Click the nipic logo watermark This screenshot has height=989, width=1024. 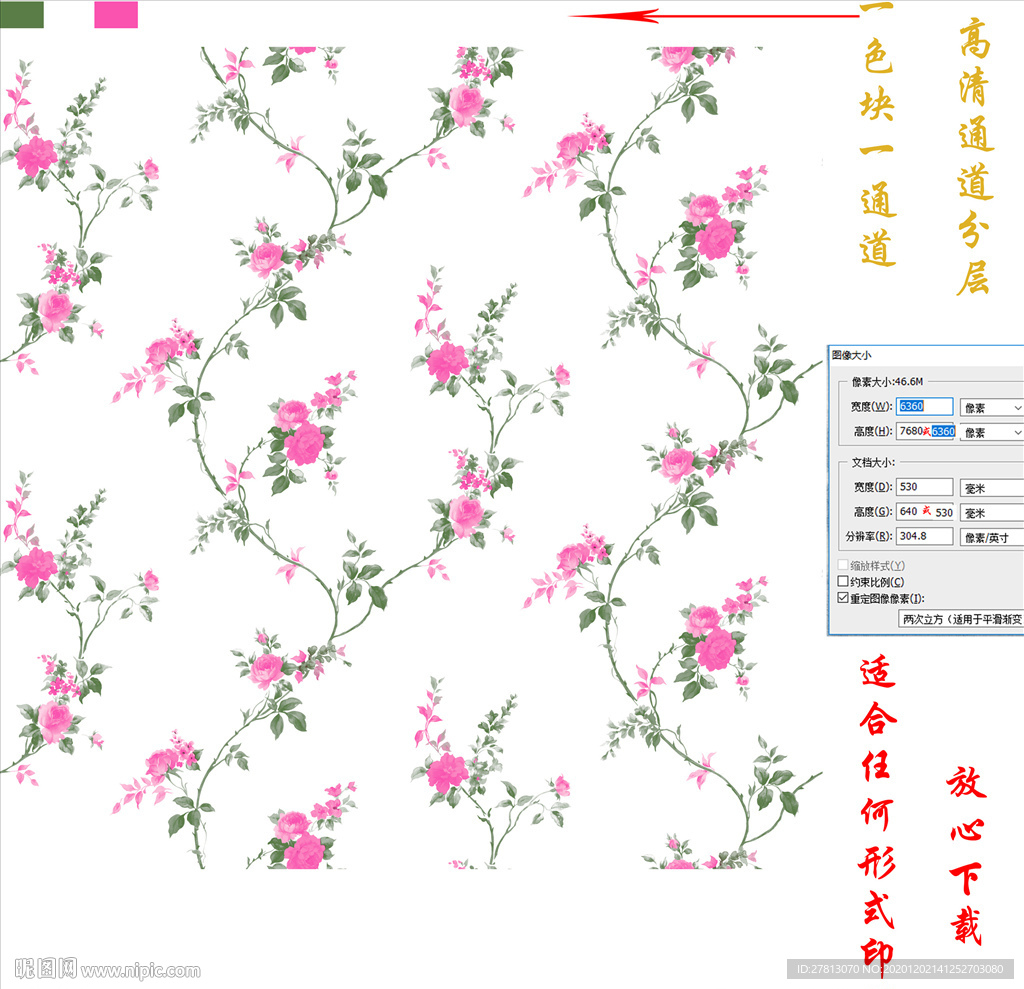(x=45, y=968)
